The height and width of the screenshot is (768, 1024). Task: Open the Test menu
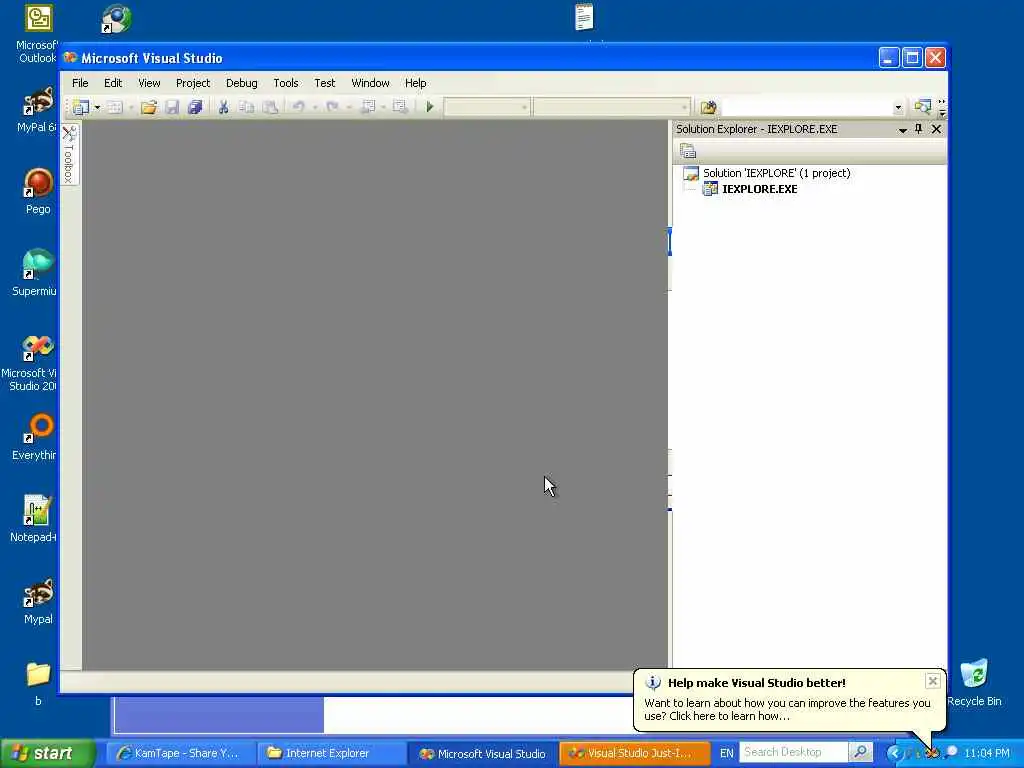coord(325,83)
